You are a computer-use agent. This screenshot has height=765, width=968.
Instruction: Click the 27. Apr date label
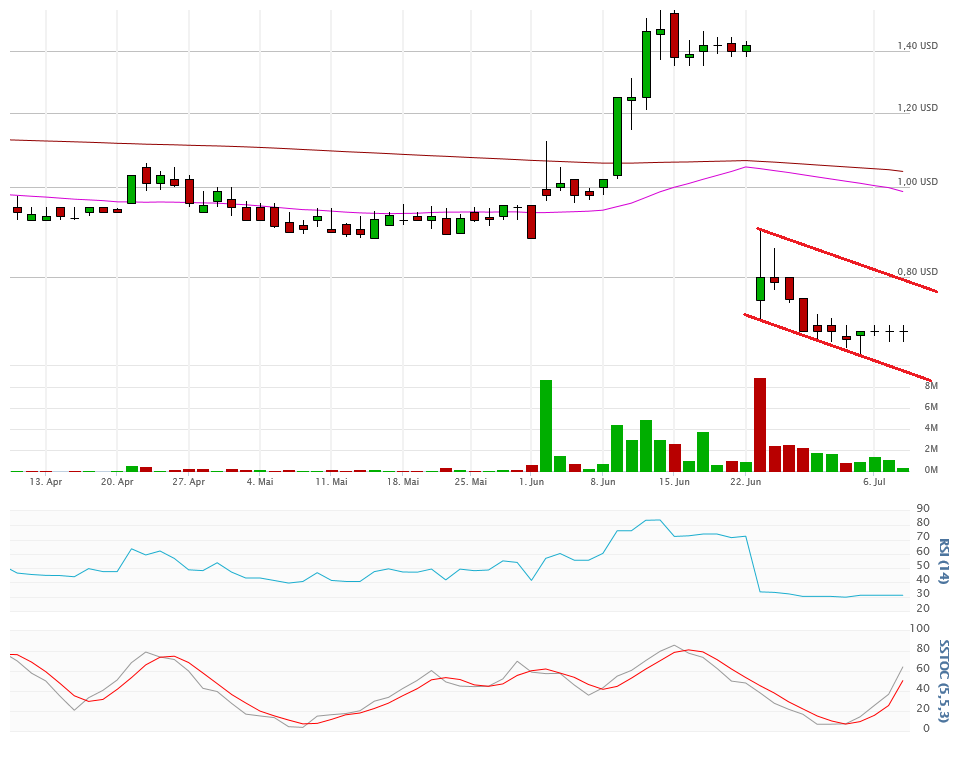click(189, 482)
